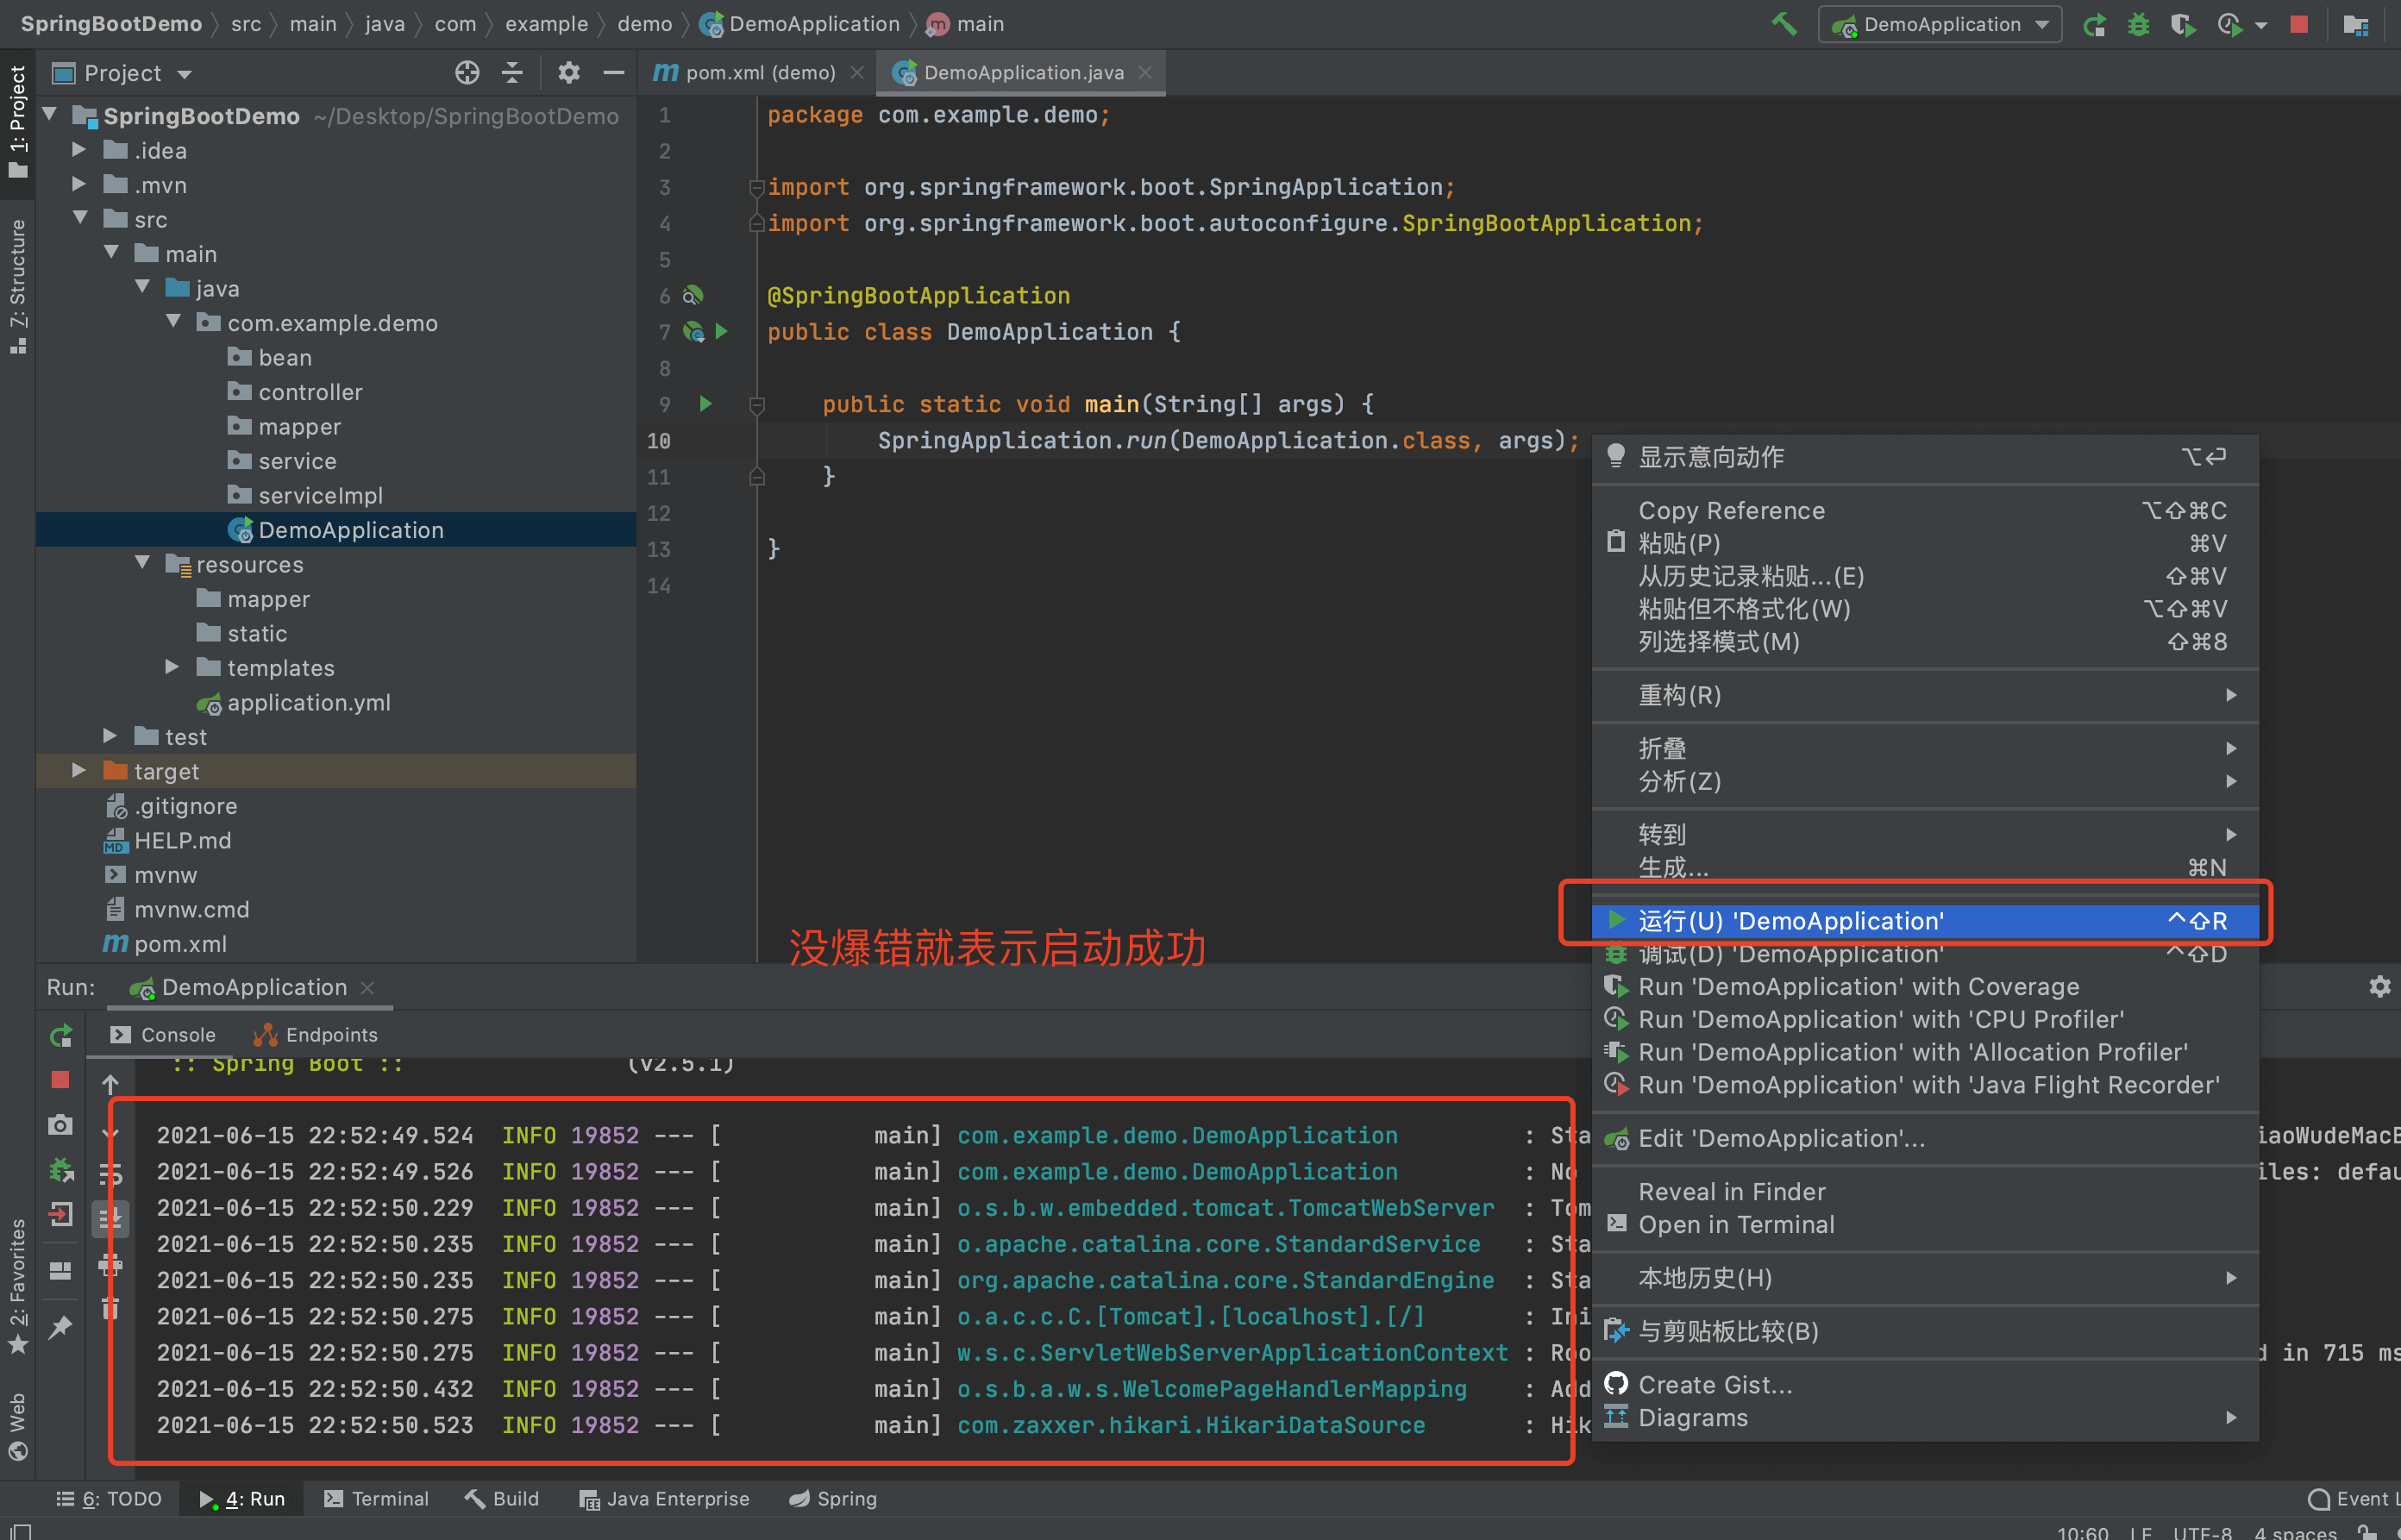Collapse the src folder
Image resolution: width=2401 pixels, height=1540 pixels.
pos(81,218)
